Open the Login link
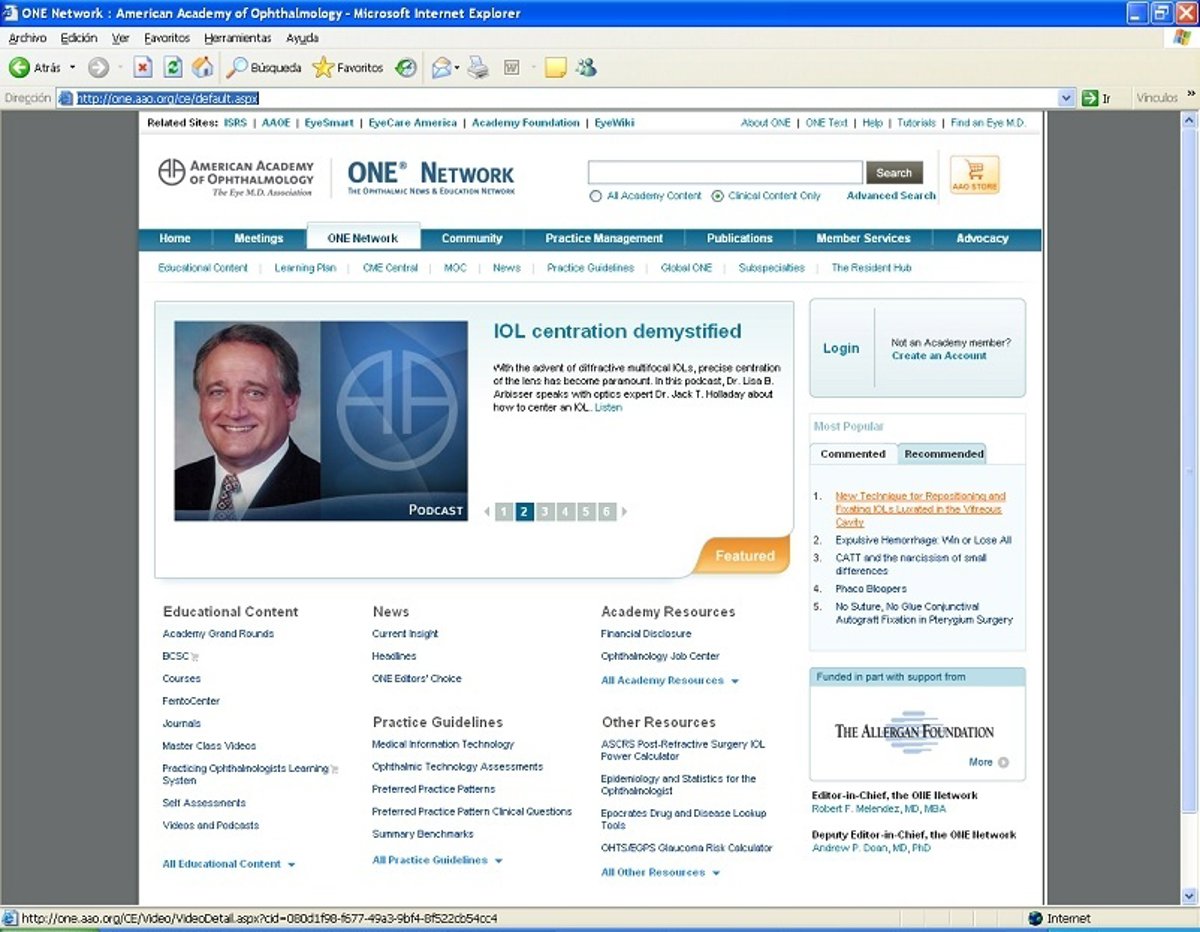The width and height of the screenshot is (1200, 932). [x=840, y=348]
